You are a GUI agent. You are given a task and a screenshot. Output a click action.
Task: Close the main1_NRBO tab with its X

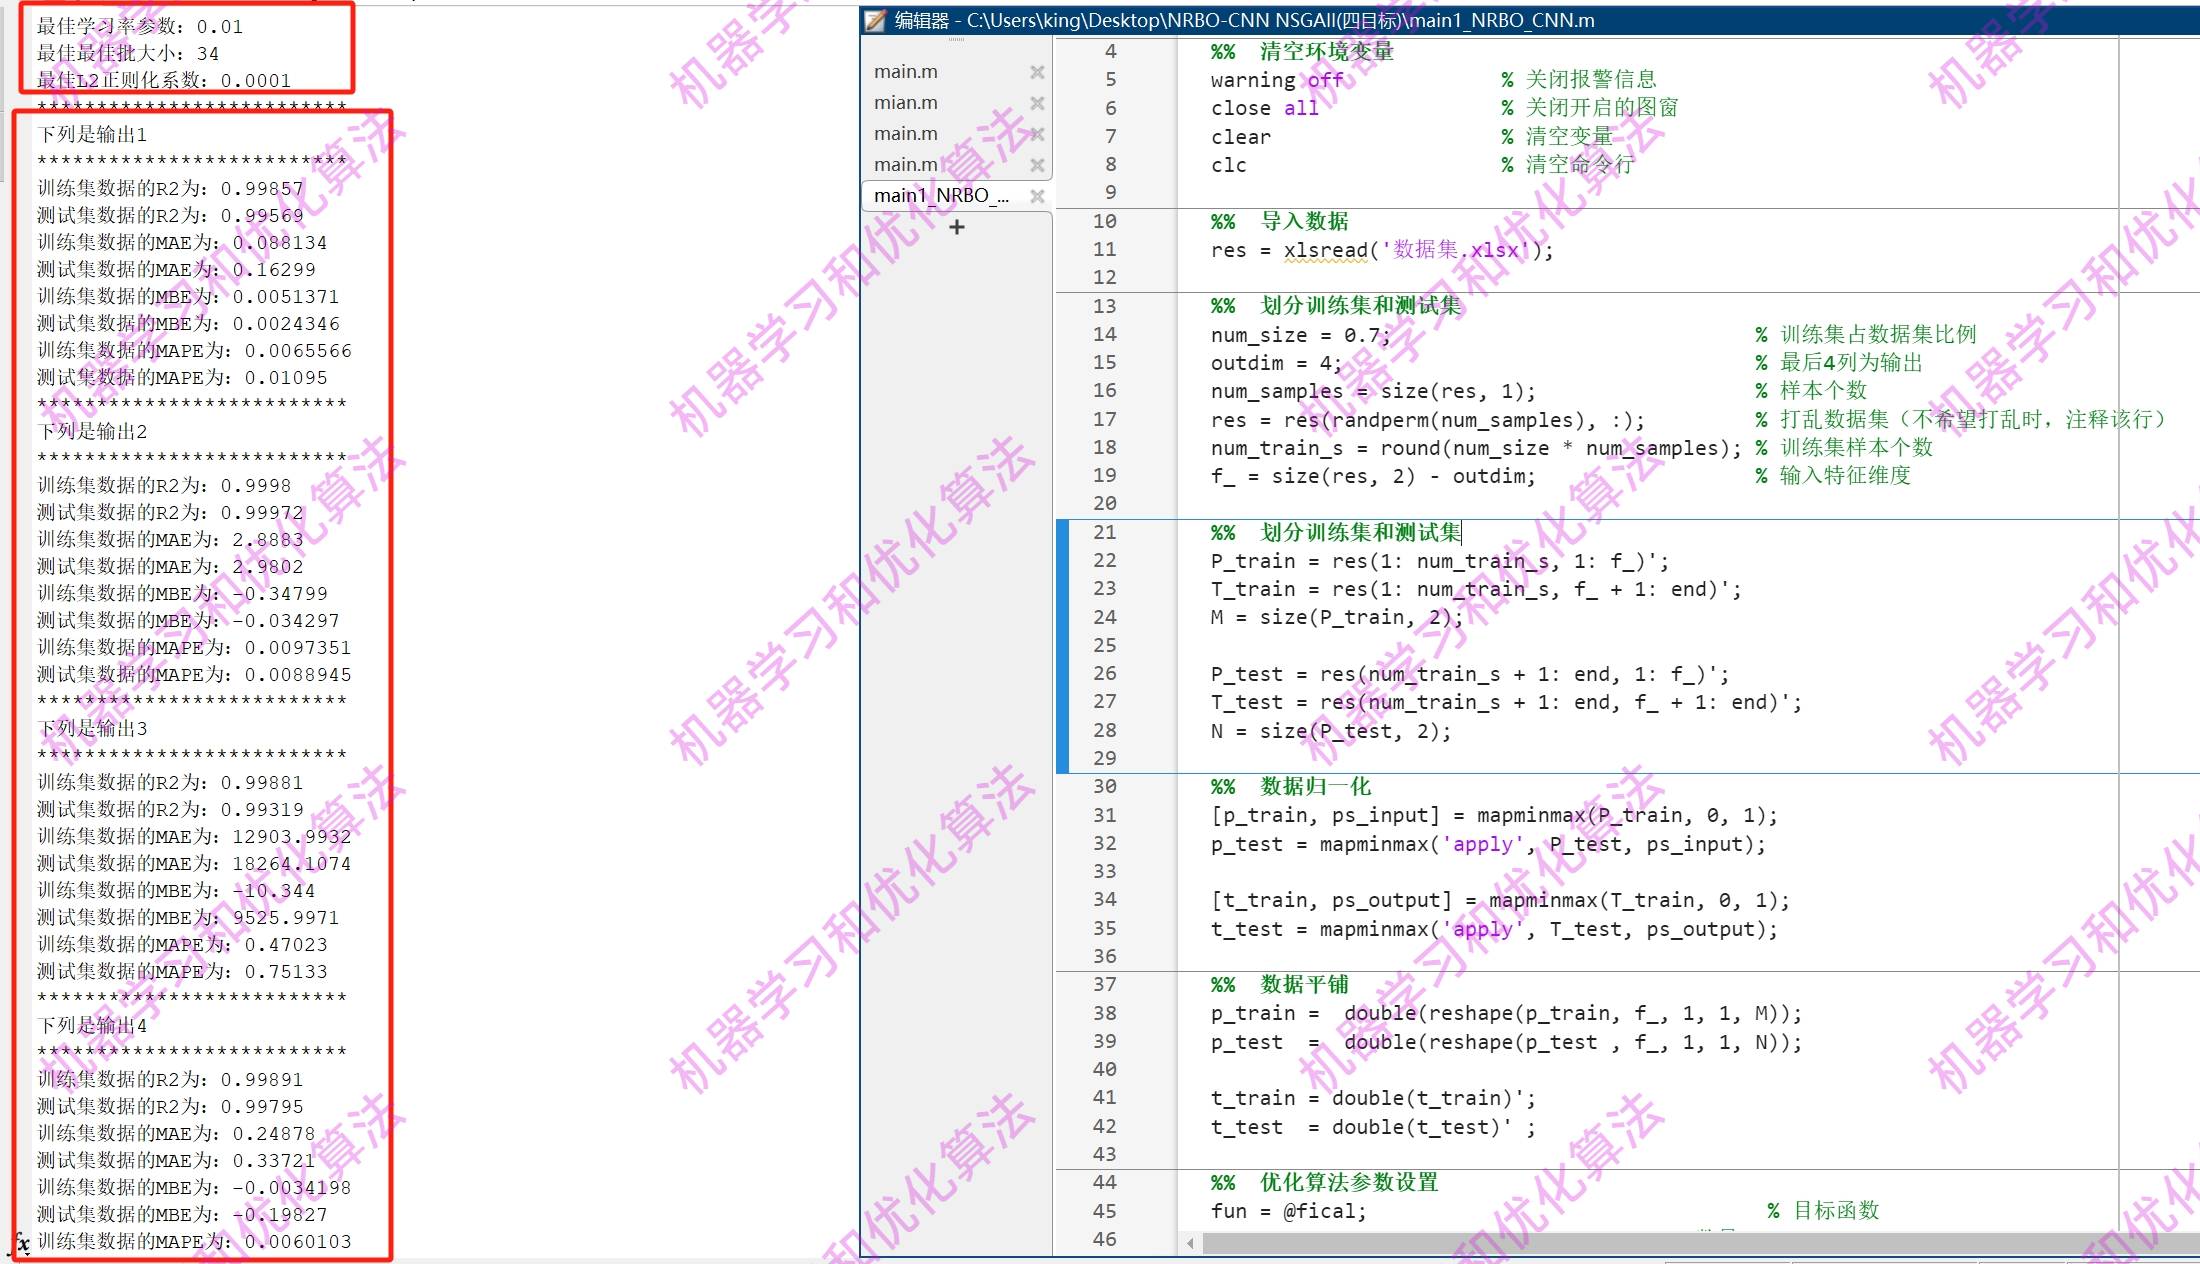[x=1037, y=196]
